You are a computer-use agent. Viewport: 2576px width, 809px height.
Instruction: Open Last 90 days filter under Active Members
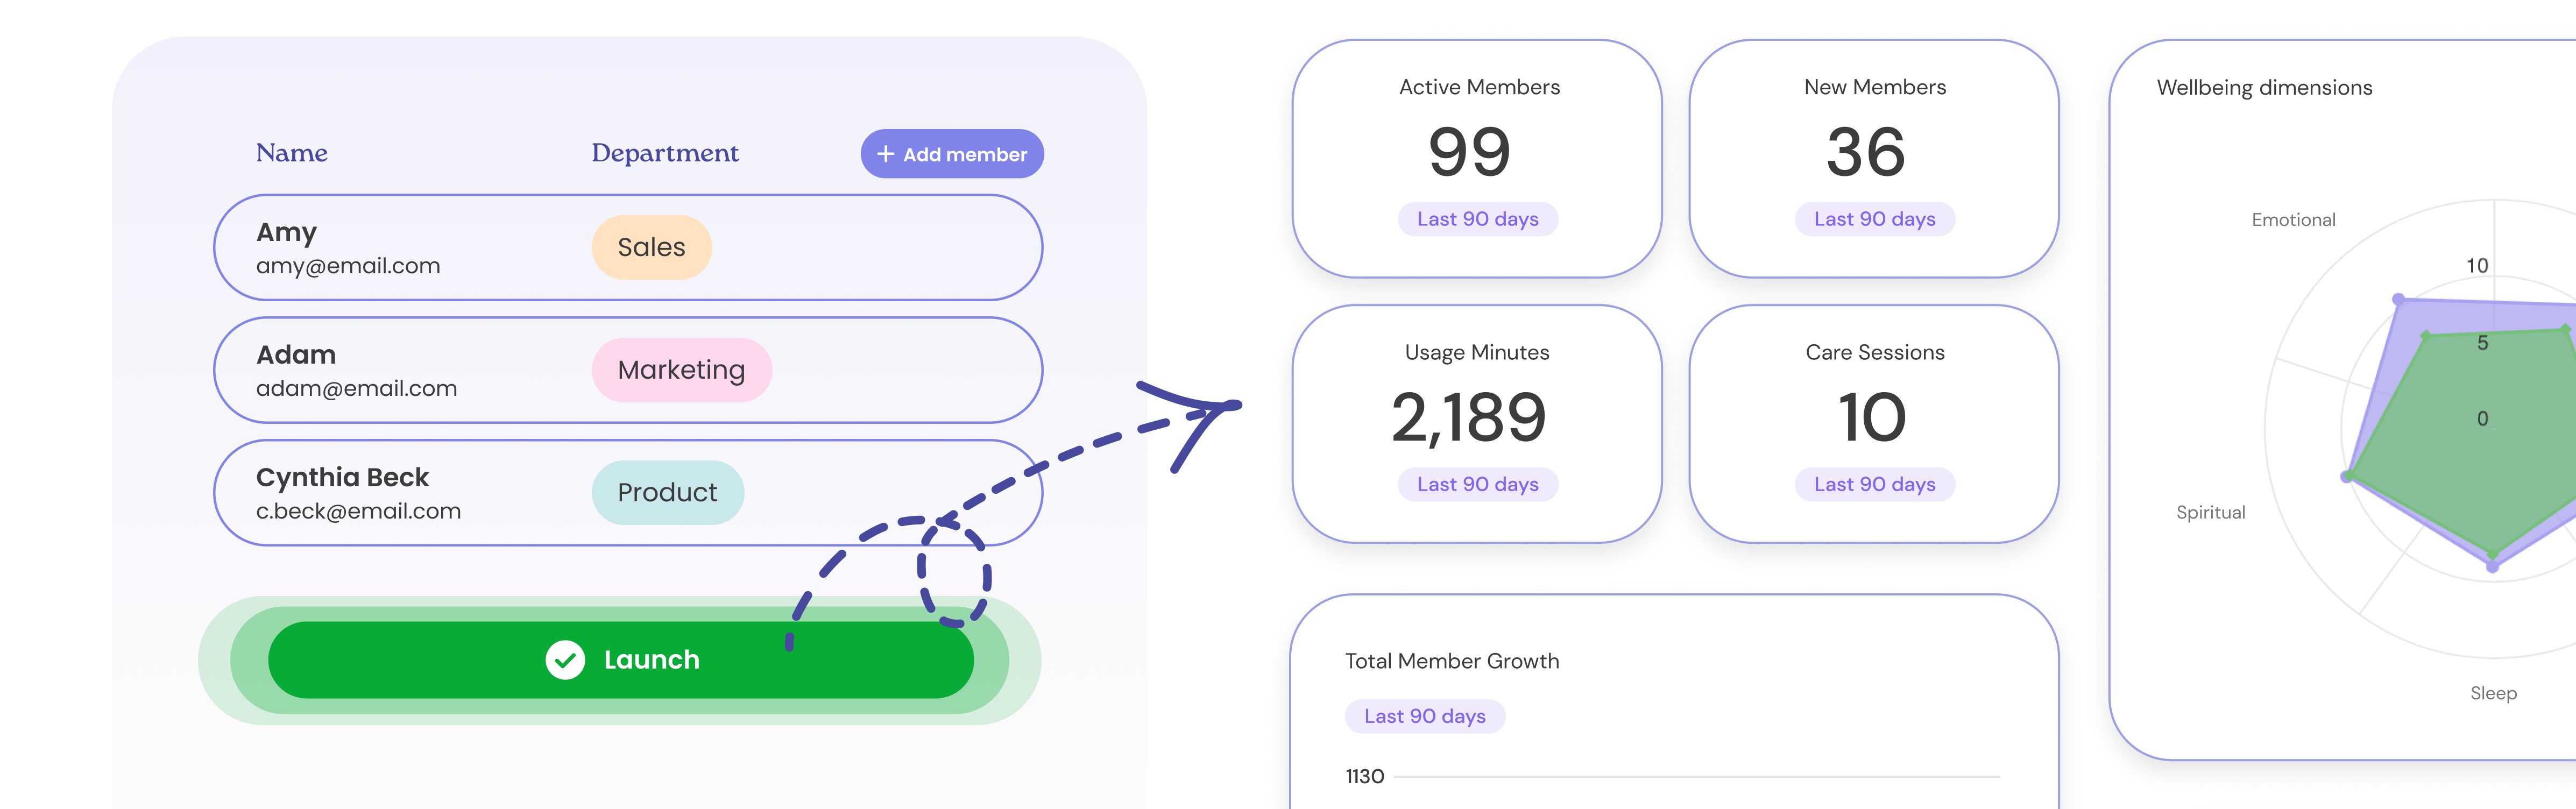click(1477, 219)
